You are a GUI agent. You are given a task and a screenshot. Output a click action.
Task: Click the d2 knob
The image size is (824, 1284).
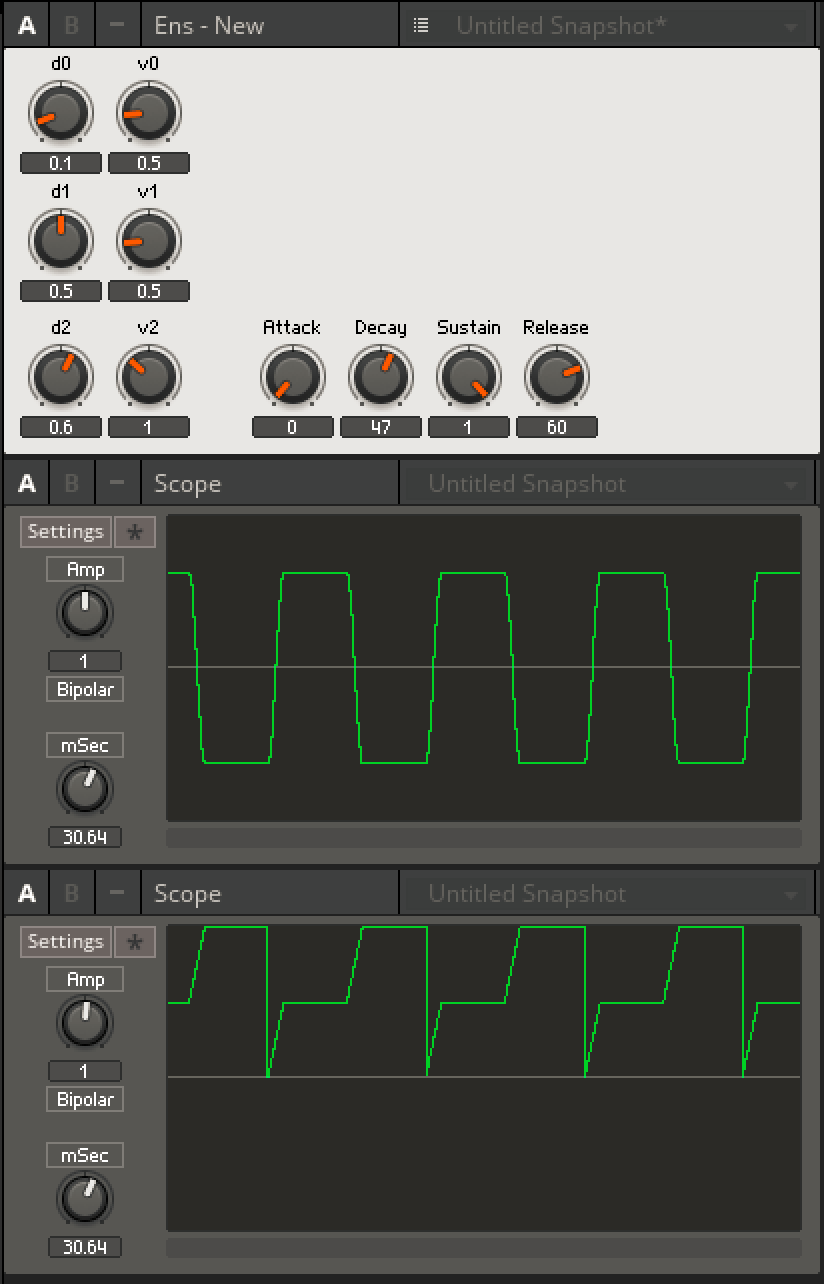[x=61, y=377]
